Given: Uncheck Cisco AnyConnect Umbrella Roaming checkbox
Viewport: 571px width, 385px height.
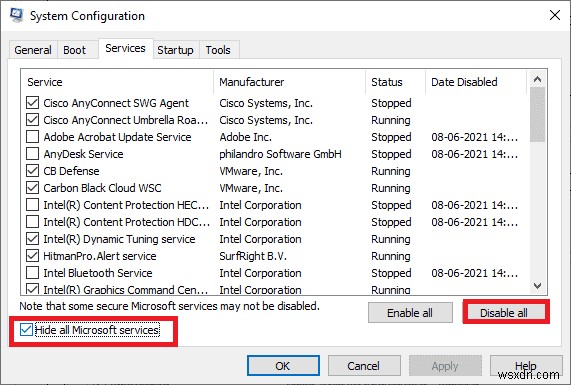Looking at the screenshot, I should [32, 120].
